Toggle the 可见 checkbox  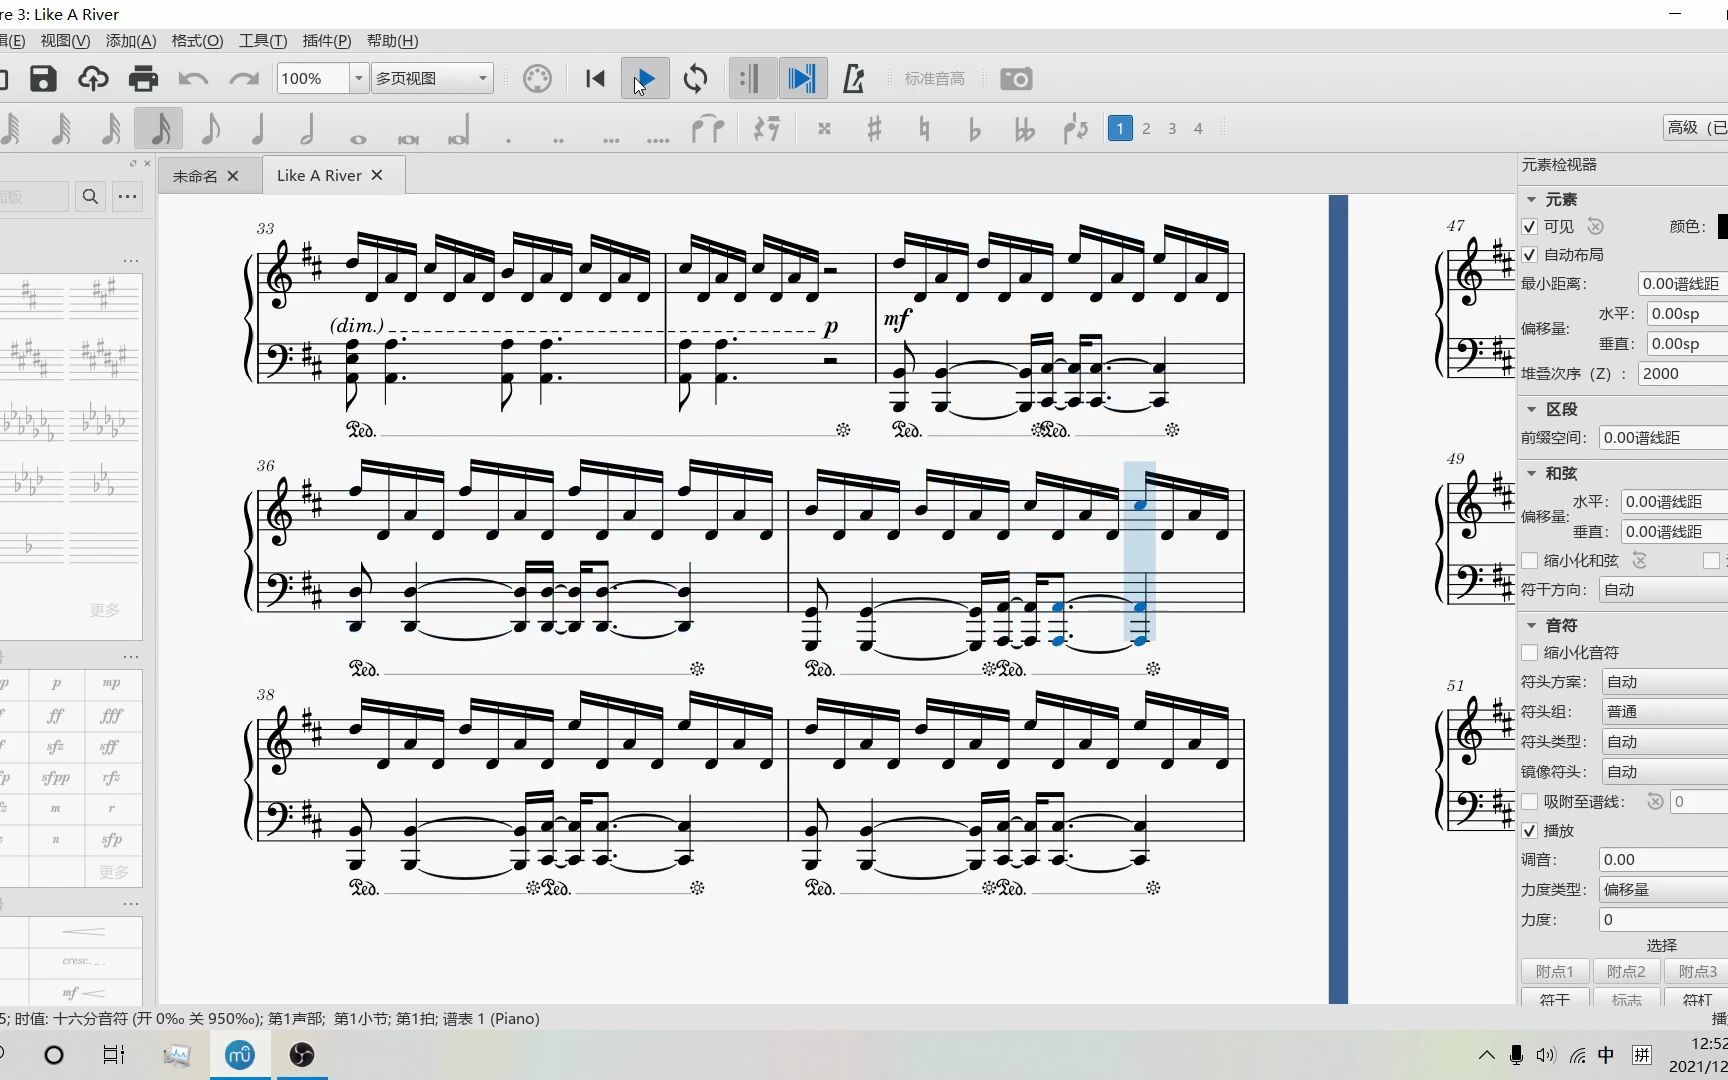point(1529,227)
